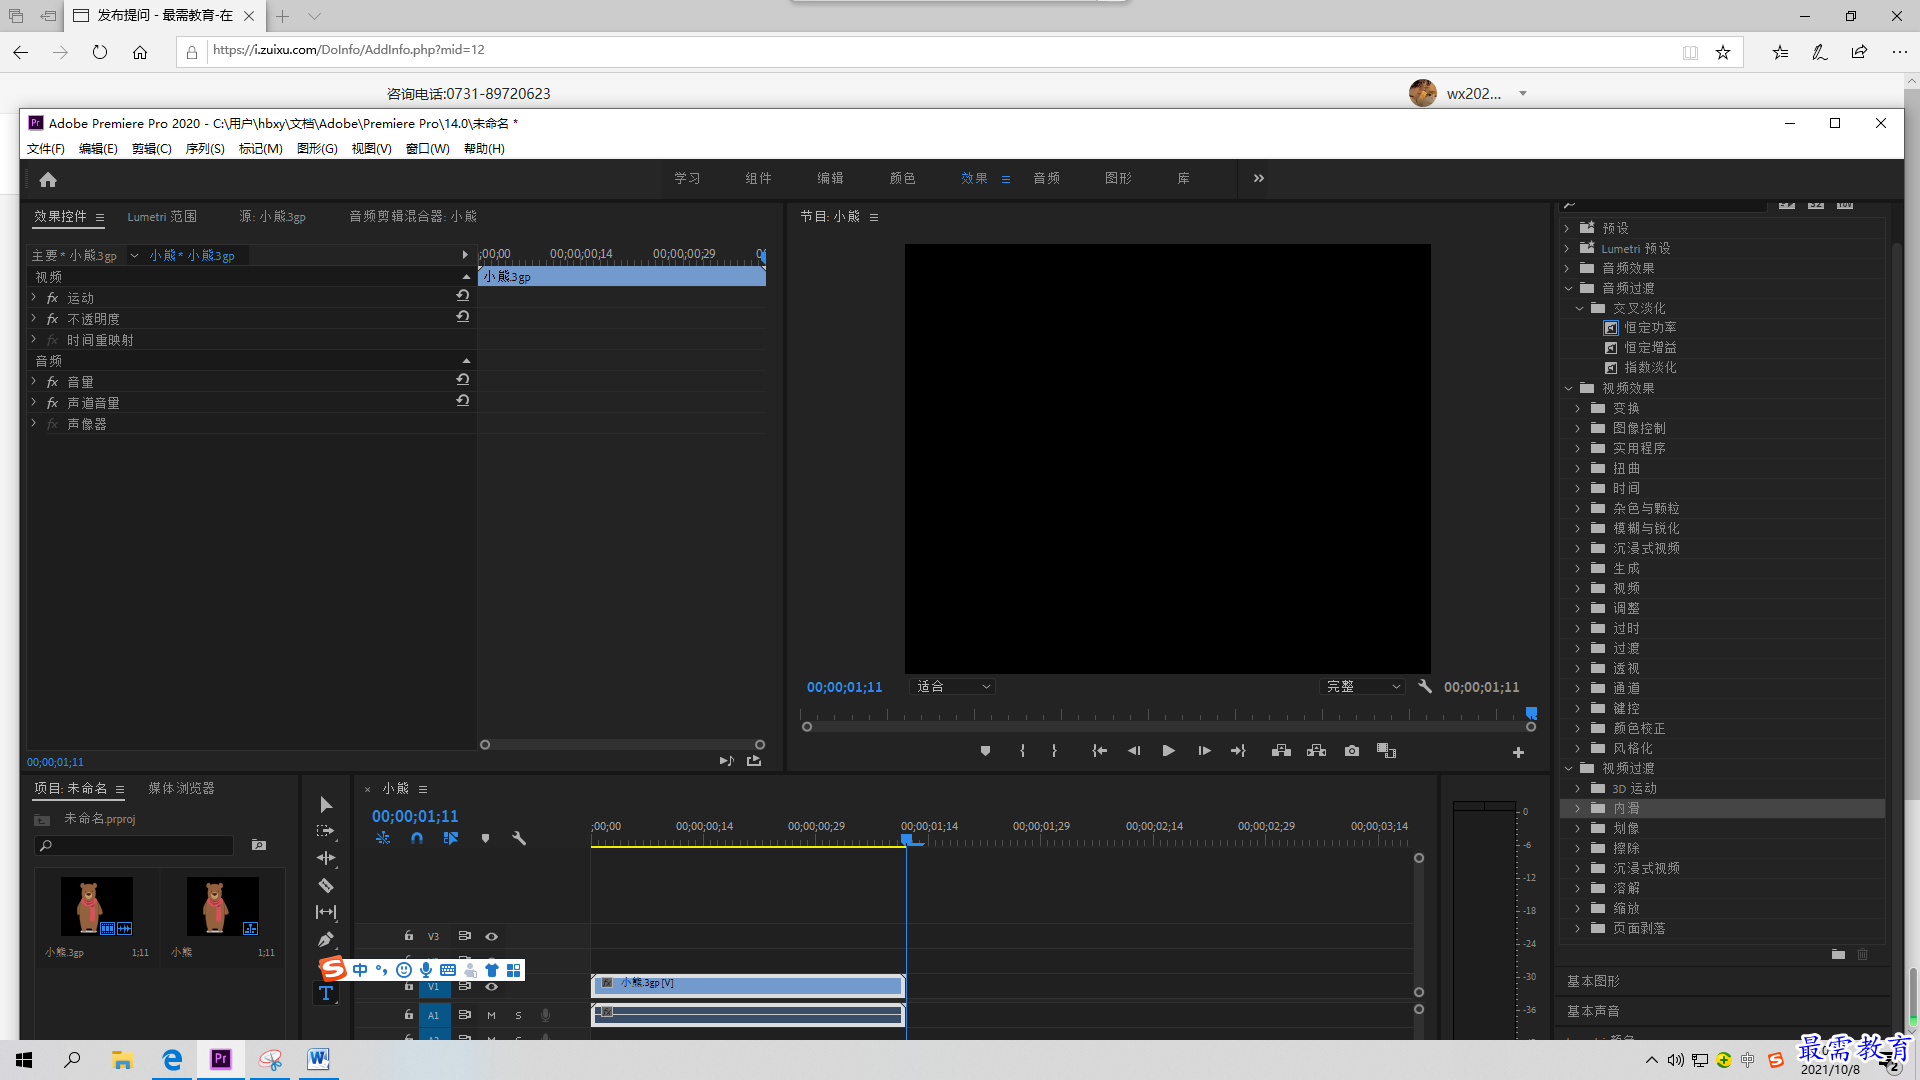Image resolution: width=1920 pixels, height=1080 pixels.
Task: Select the Slip tool
Action: pos(326,912)
